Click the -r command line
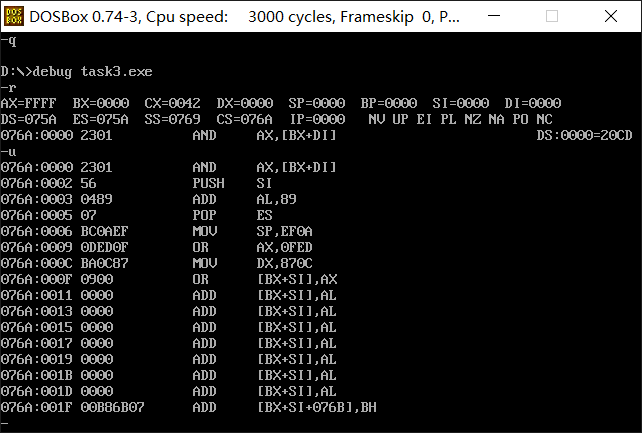 coord(9,87)
